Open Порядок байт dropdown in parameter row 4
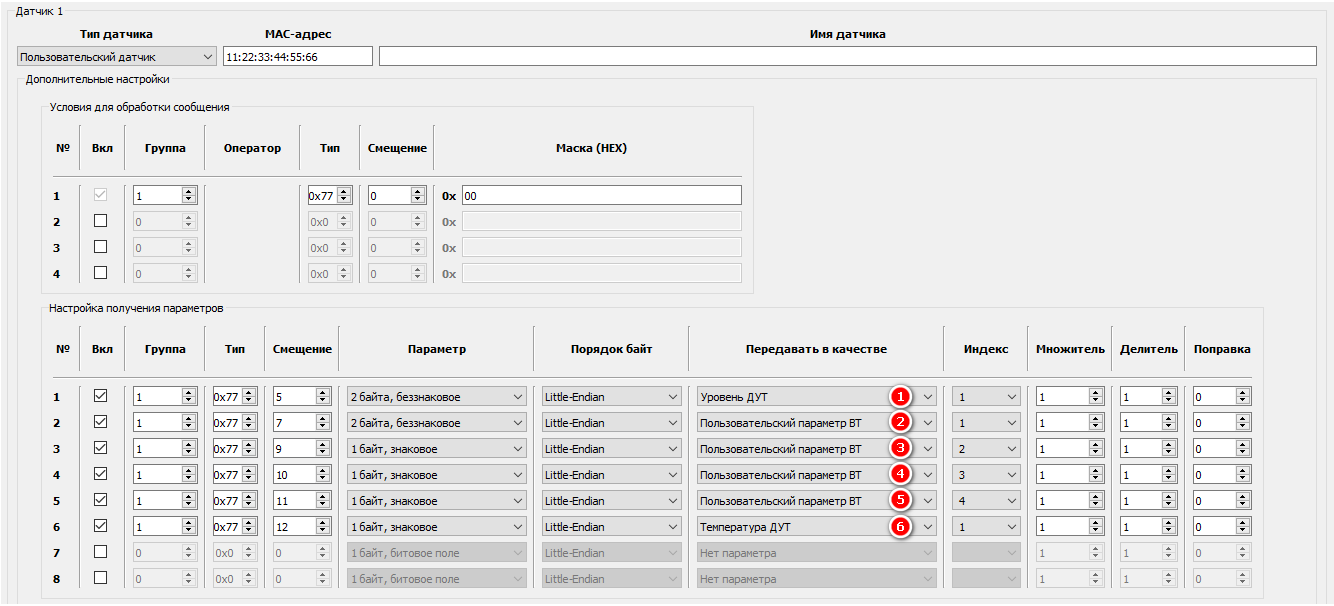 (611, 475)
